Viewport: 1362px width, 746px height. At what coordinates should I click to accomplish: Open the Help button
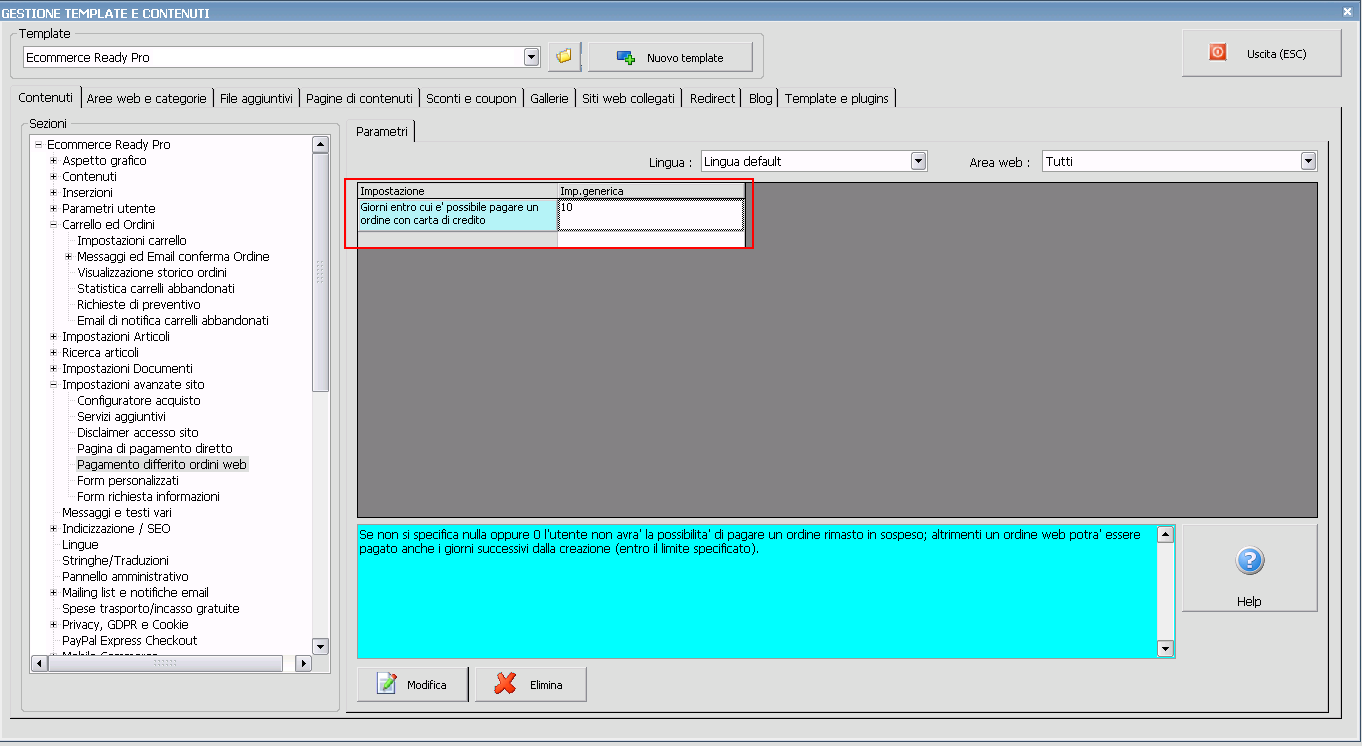(1249, 568)
